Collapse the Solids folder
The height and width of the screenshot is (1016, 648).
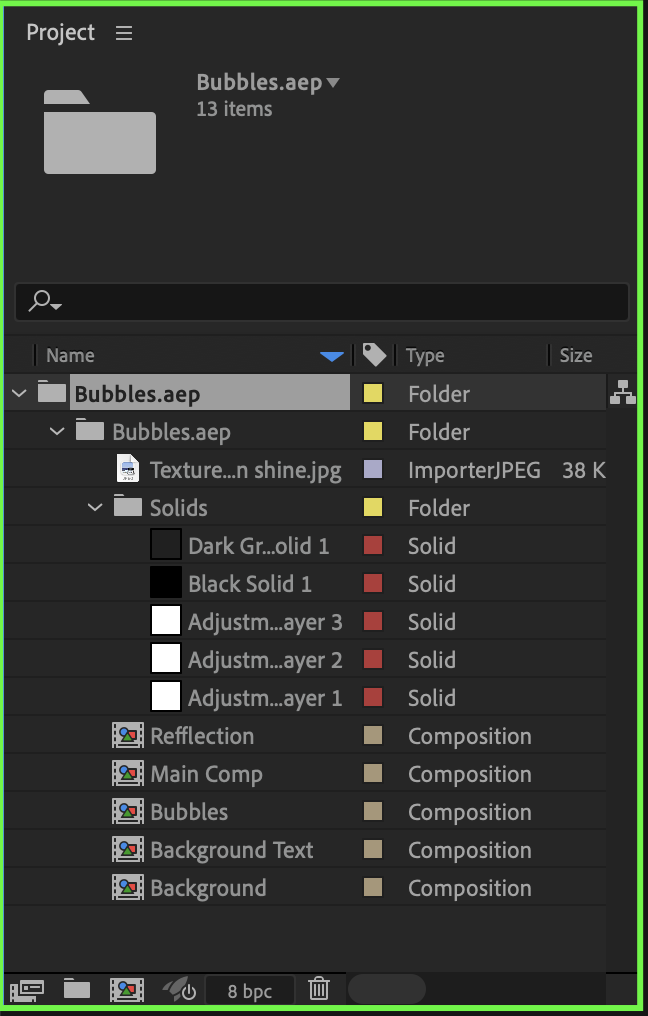pos(95,508)
